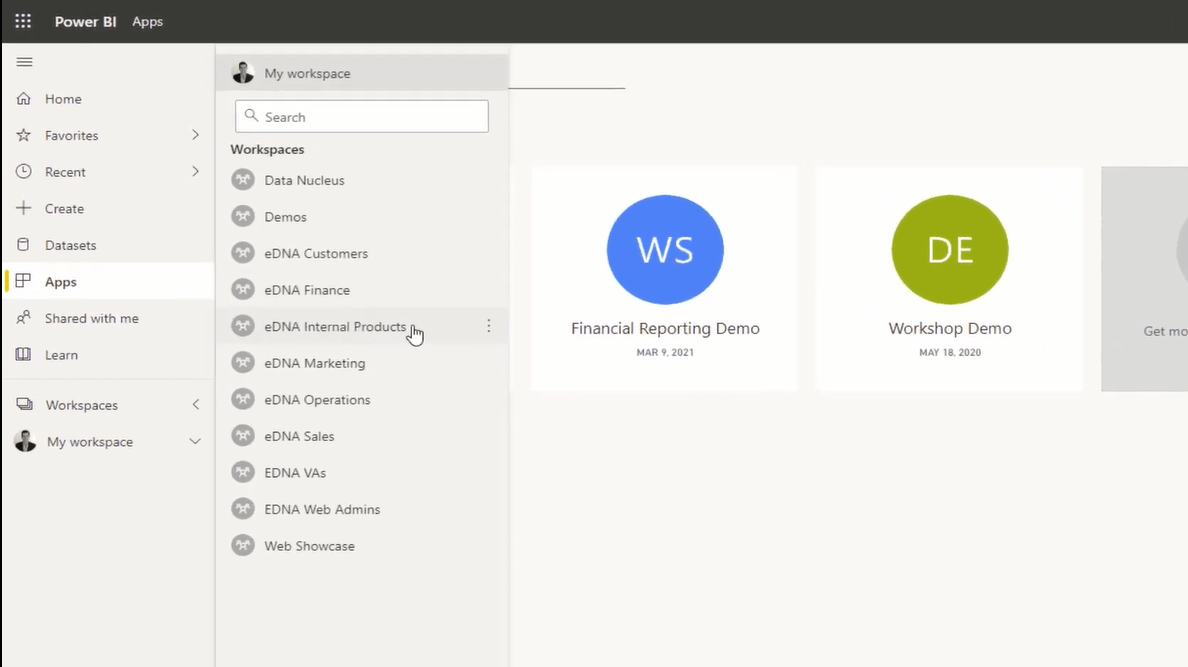Image resolution: width=1188 pixels, height=667 pixels.
Task: Select My workspace at flyout top
Action: coord(362,73)
